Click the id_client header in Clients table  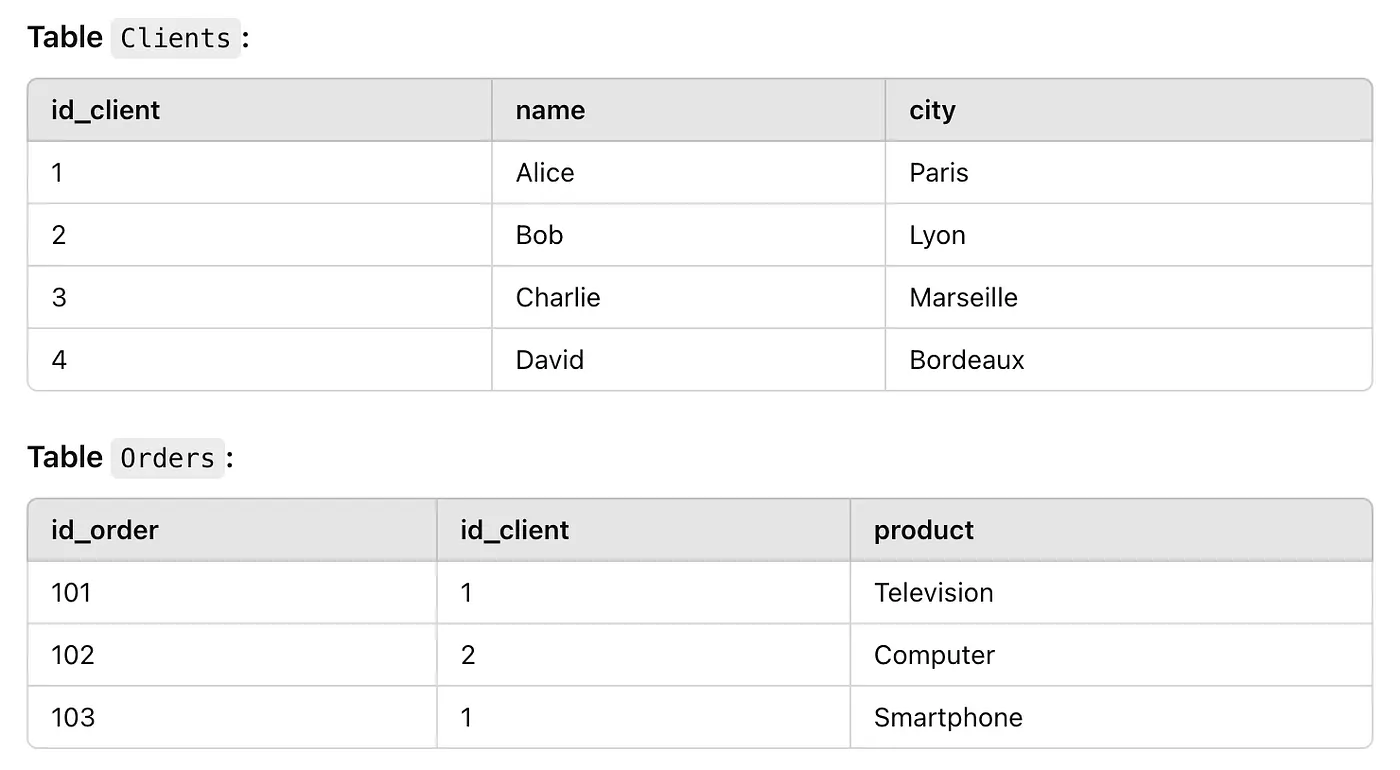(x=260, y=110)
